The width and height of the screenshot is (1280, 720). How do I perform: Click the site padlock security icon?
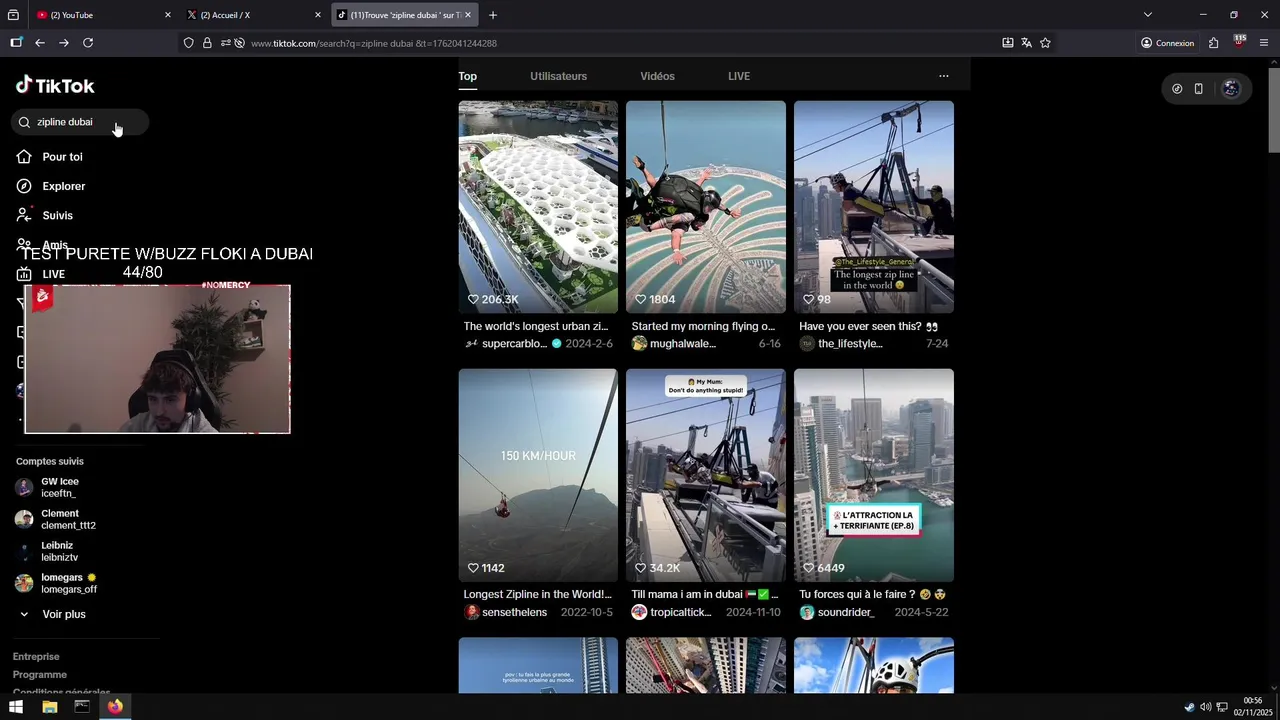pos(207,43)
